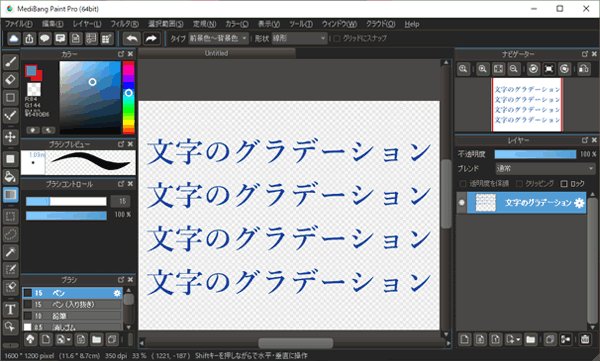
Task: Open the Help menu
Action: [x=412, y=24]
